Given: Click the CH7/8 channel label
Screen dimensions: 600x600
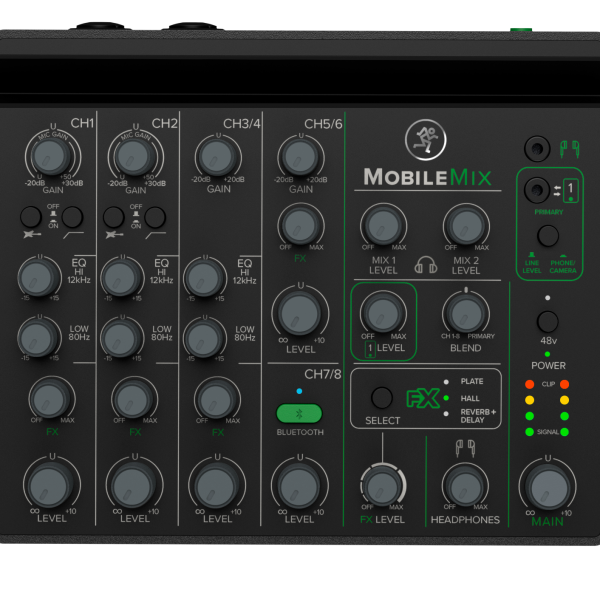Looking at the screenshot, I should tap(323, 374).
